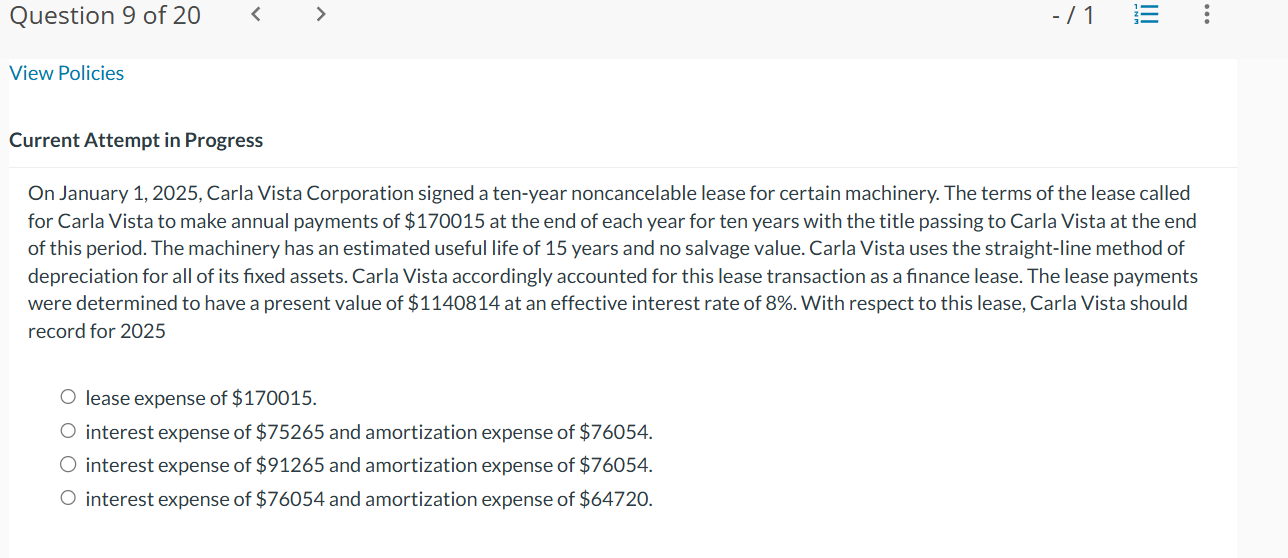
Task: Select radio button for lease expense of $170015
Action: pos(67,398)
